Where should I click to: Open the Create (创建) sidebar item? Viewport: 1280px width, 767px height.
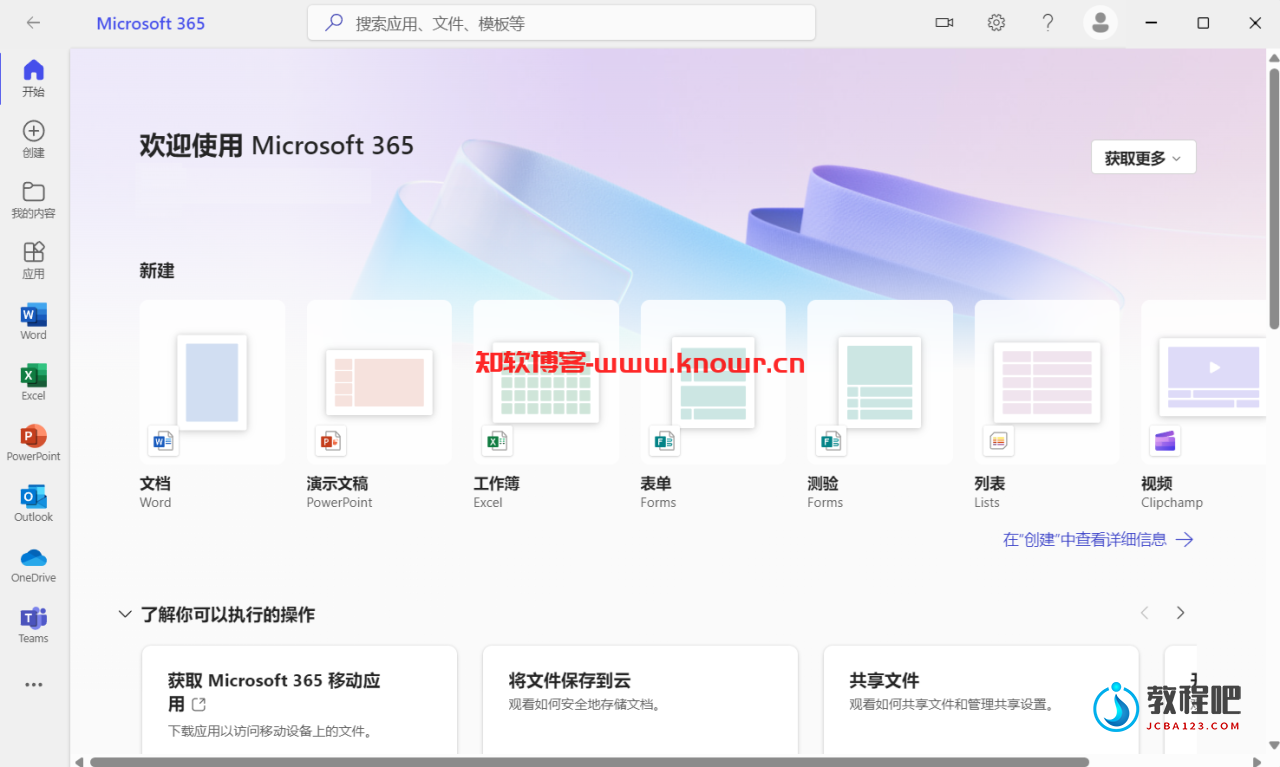pos(33,139)
